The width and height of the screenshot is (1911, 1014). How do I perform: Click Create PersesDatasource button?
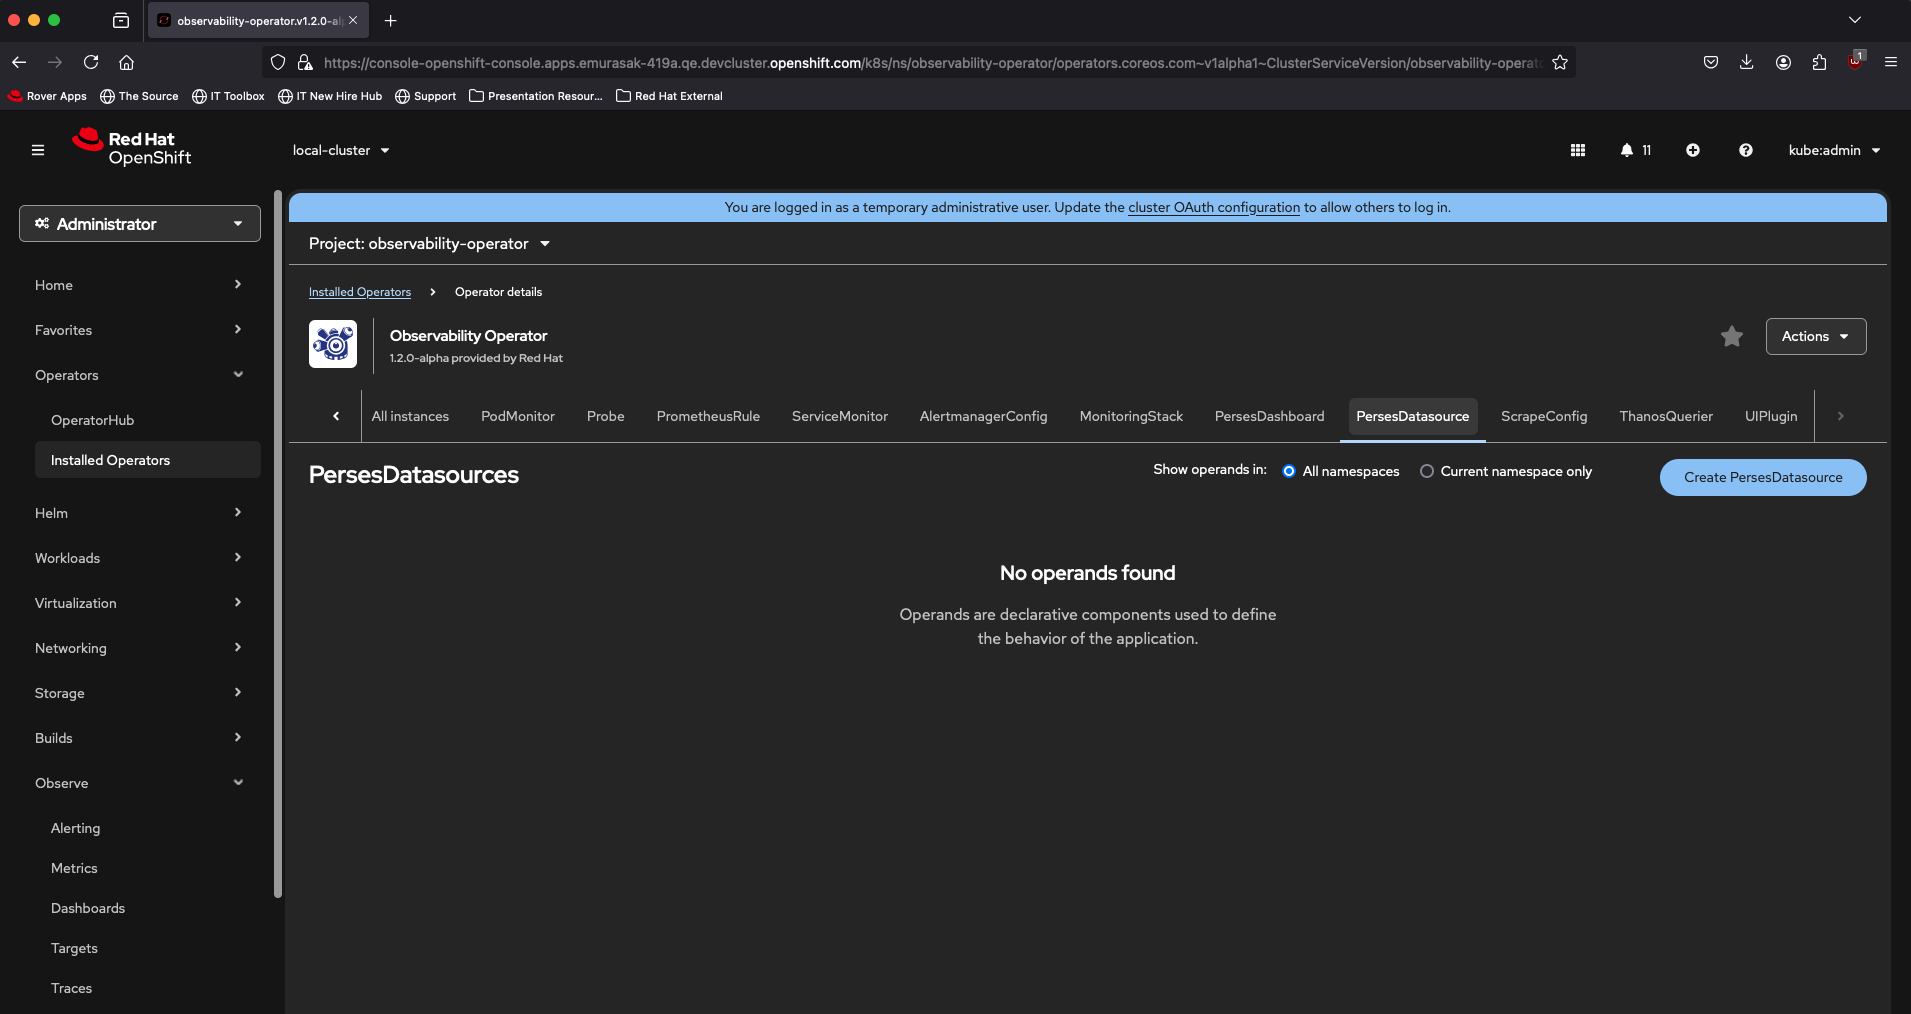pos(1763,477)
